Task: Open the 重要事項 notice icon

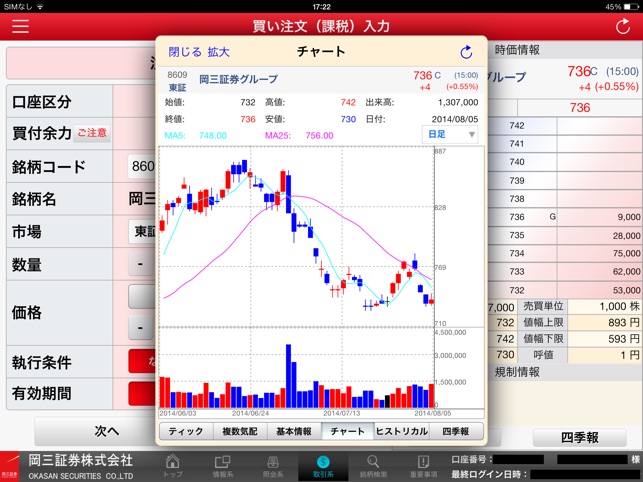Action: click(x=423, y=466)
